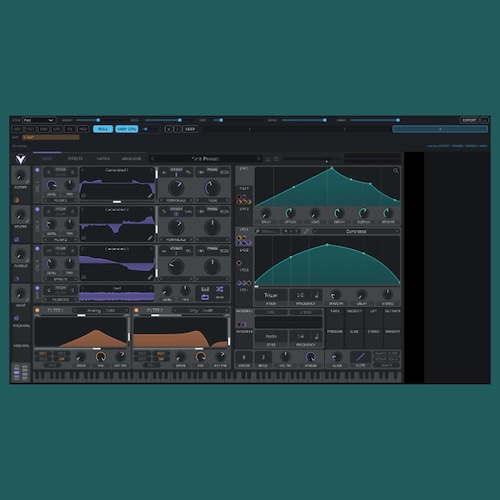Click the KEEP button
This screenshot has width=500, height=500.
click(x=190, y=129)
